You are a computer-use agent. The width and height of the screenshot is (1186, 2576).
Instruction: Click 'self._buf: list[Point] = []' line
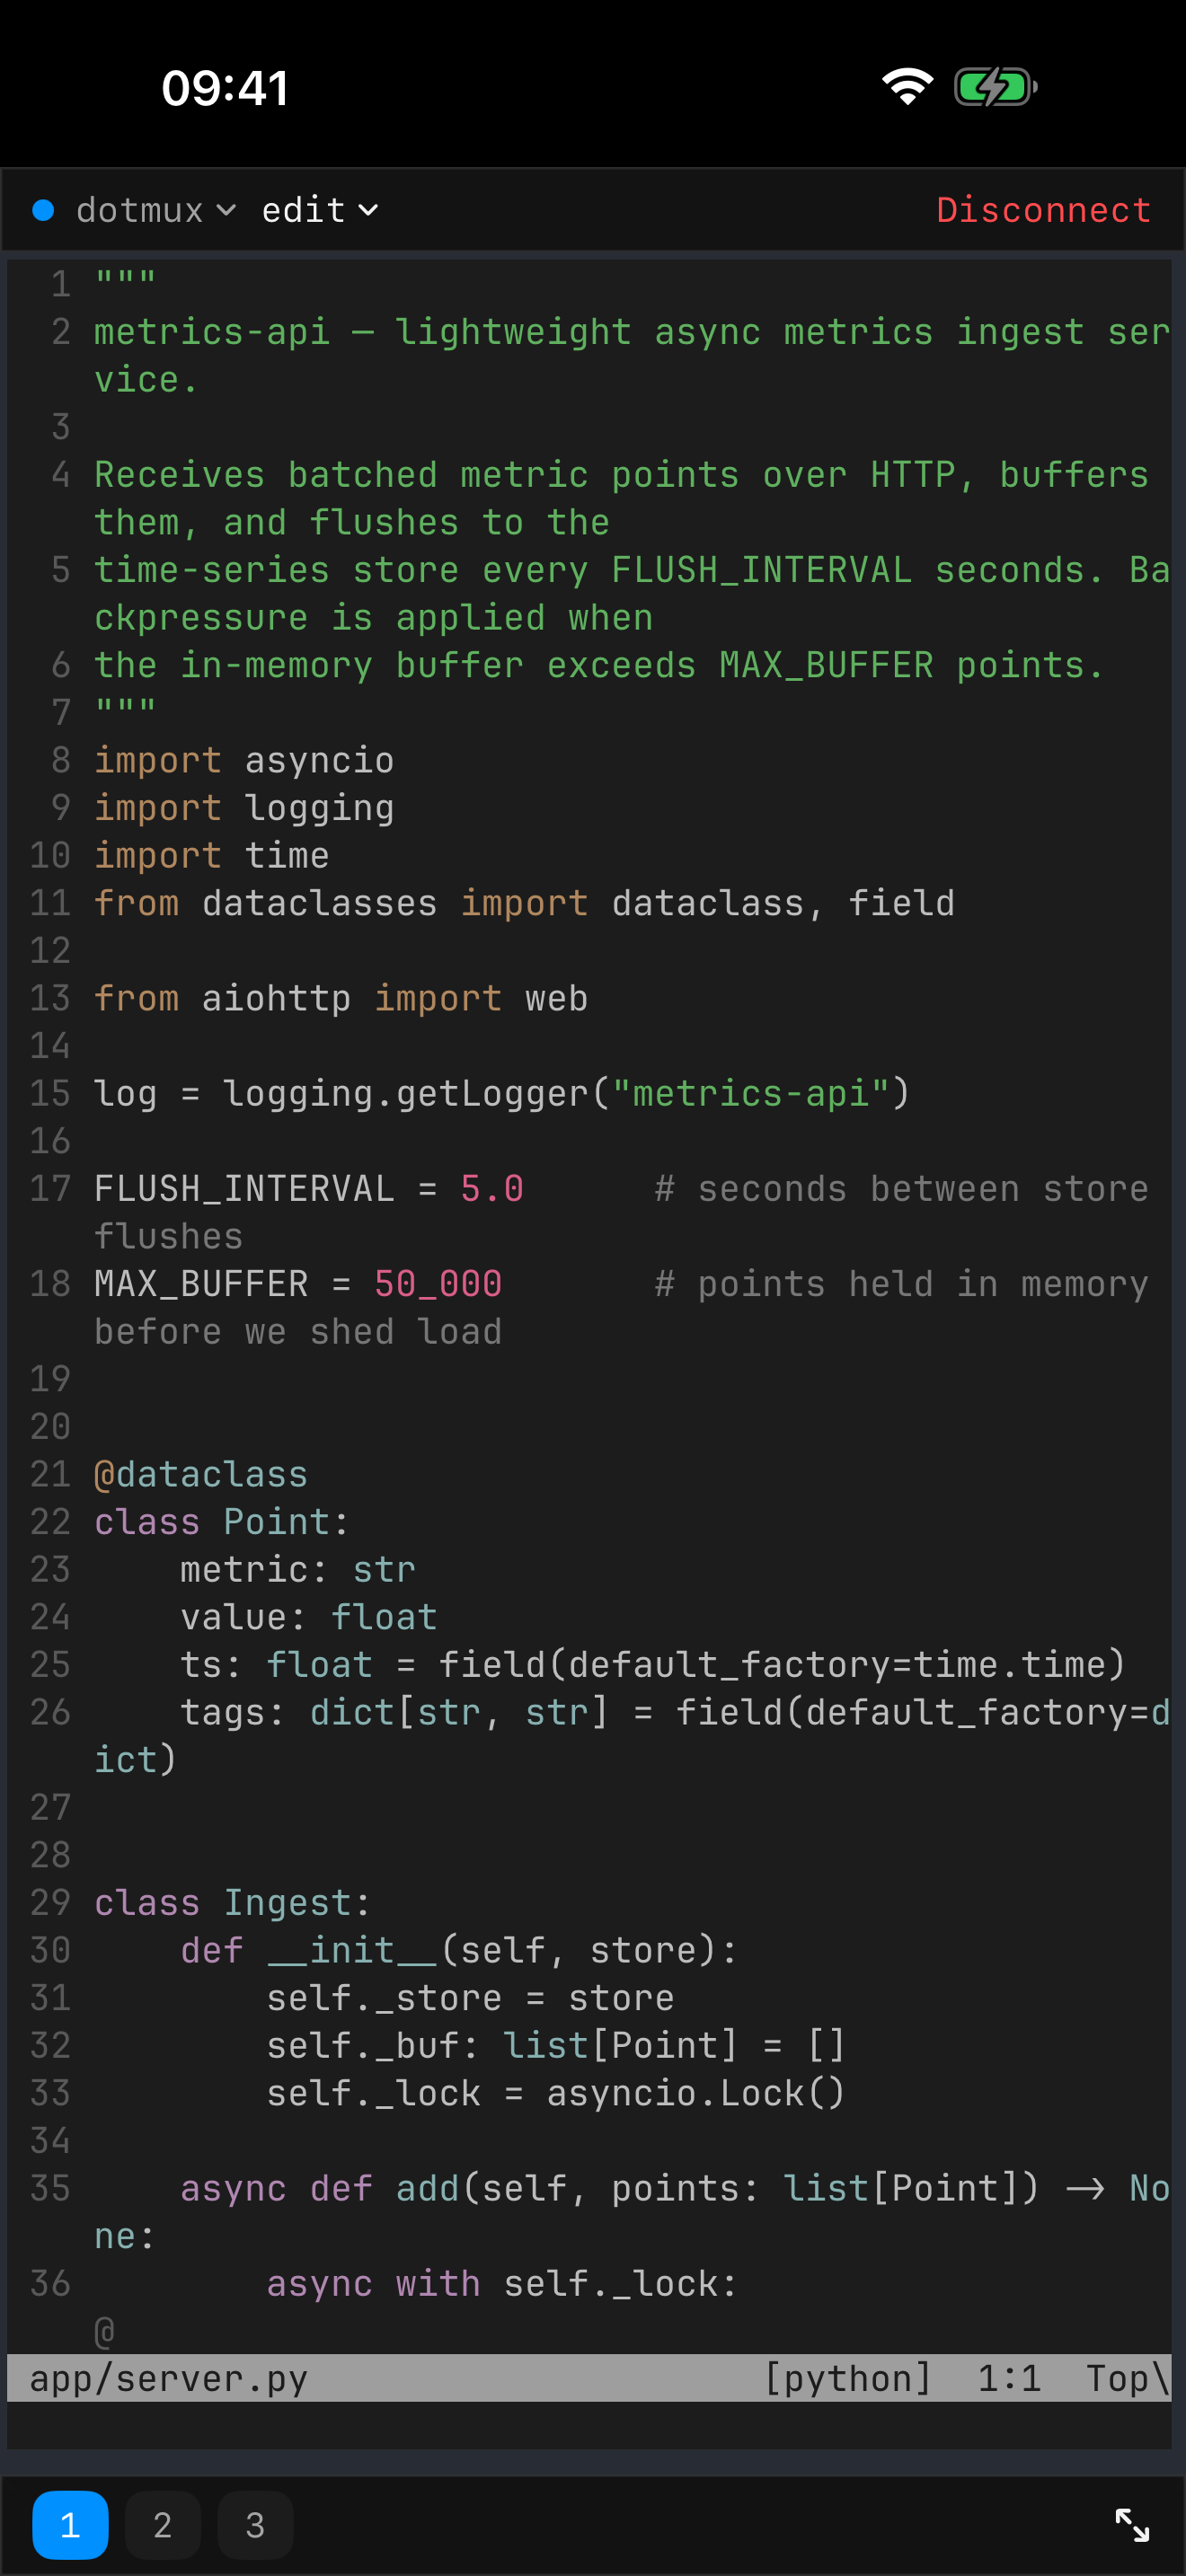[556, 2045]
